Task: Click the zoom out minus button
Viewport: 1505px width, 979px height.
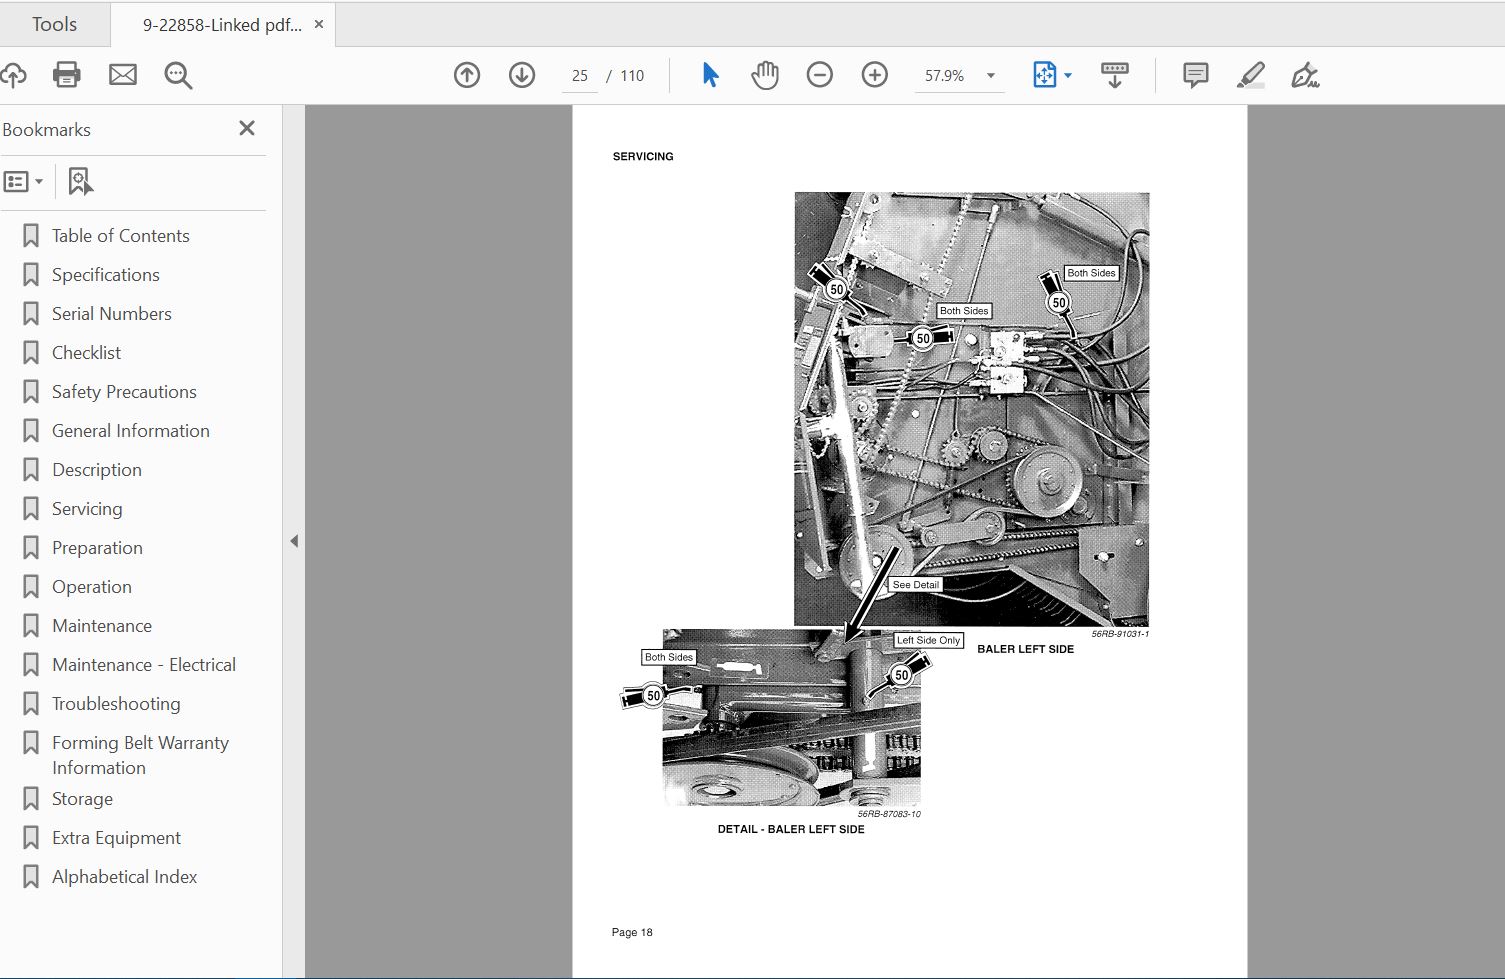Action: pos(820,75)
